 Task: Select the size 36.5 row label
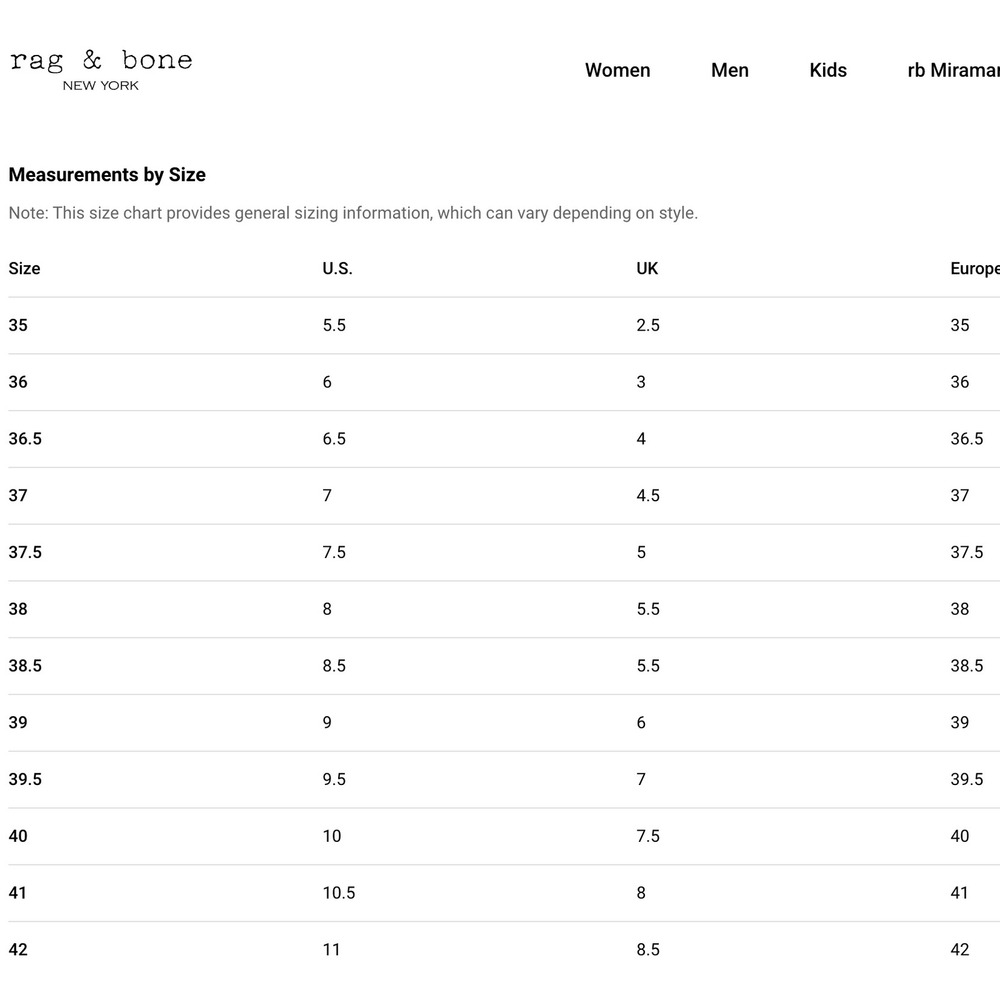pyautogui.click(x=25, y=439)
